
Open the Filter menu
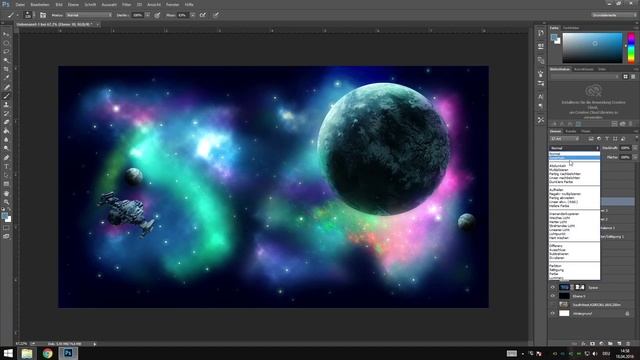coord(127,4)
